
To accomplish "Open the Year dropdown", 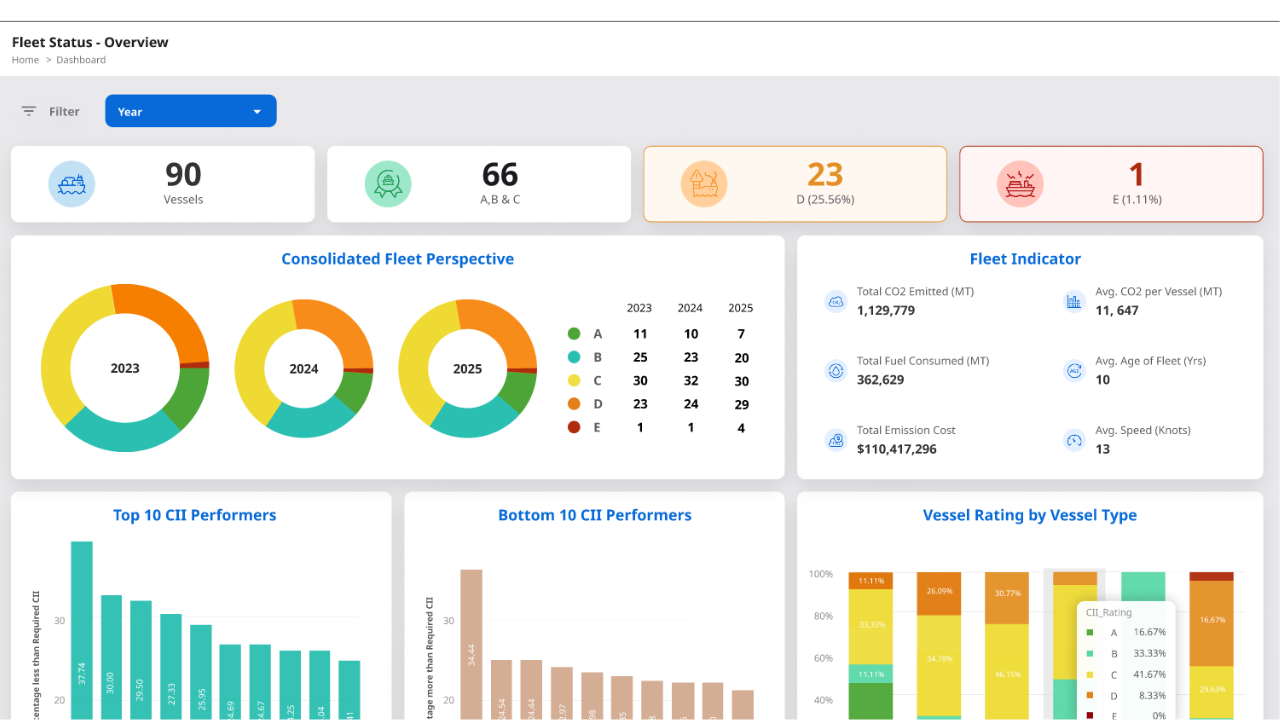I will click(190, 111).
